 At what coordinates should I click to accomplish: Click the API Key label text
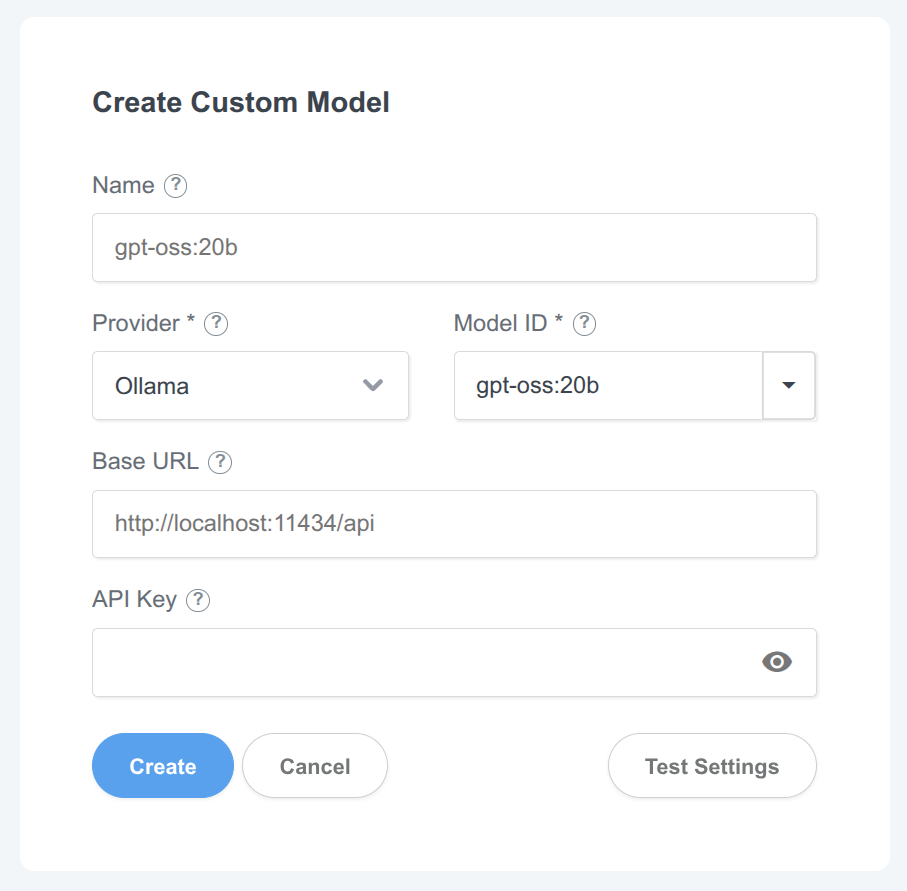tap(134, 600)
